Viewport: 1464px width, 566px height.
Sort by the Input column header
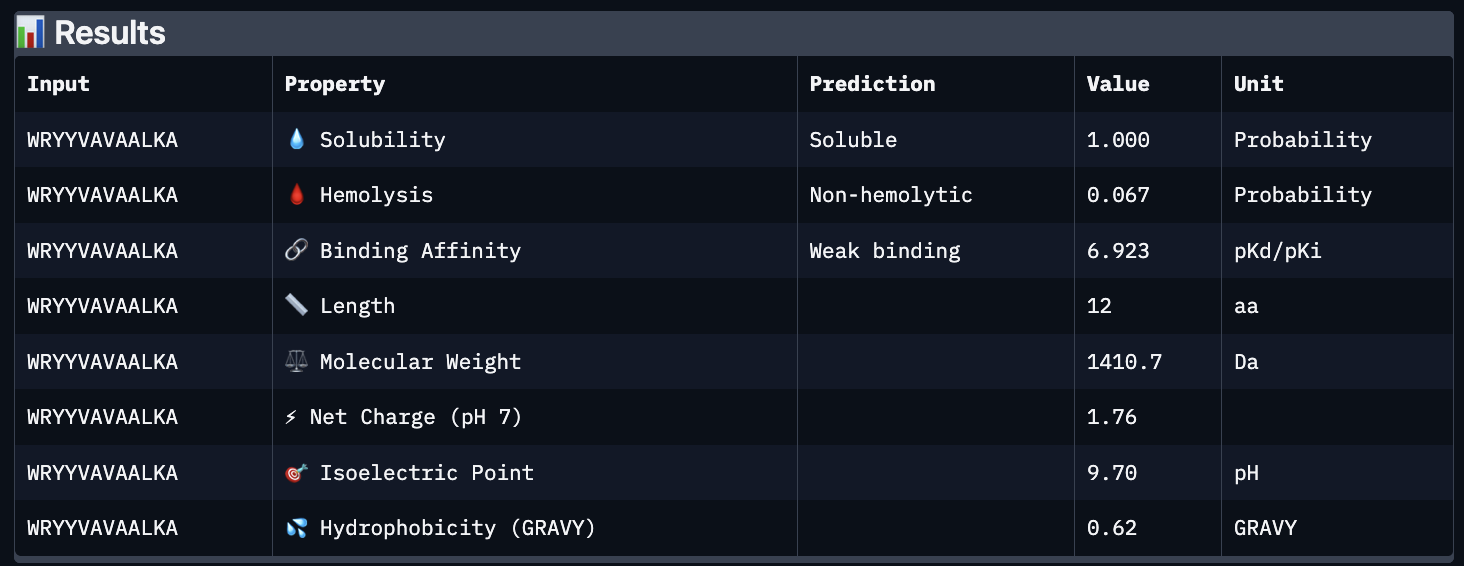click(x=58, y=84)
